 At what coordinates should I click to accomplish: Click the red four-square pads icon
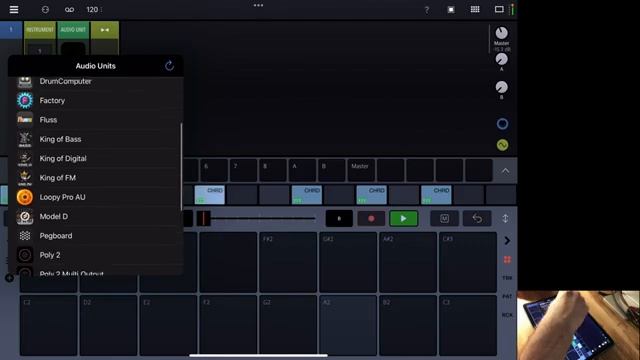click(507, 260)
